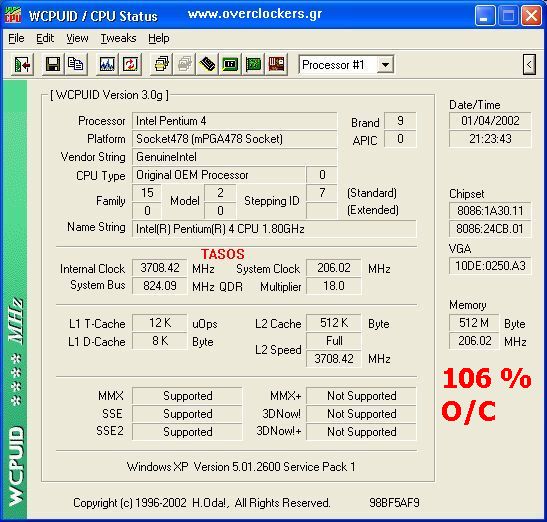Click the Internal Clock value 3708.42
This screenshot has width=547, height=522.
[x=160, y=268]
